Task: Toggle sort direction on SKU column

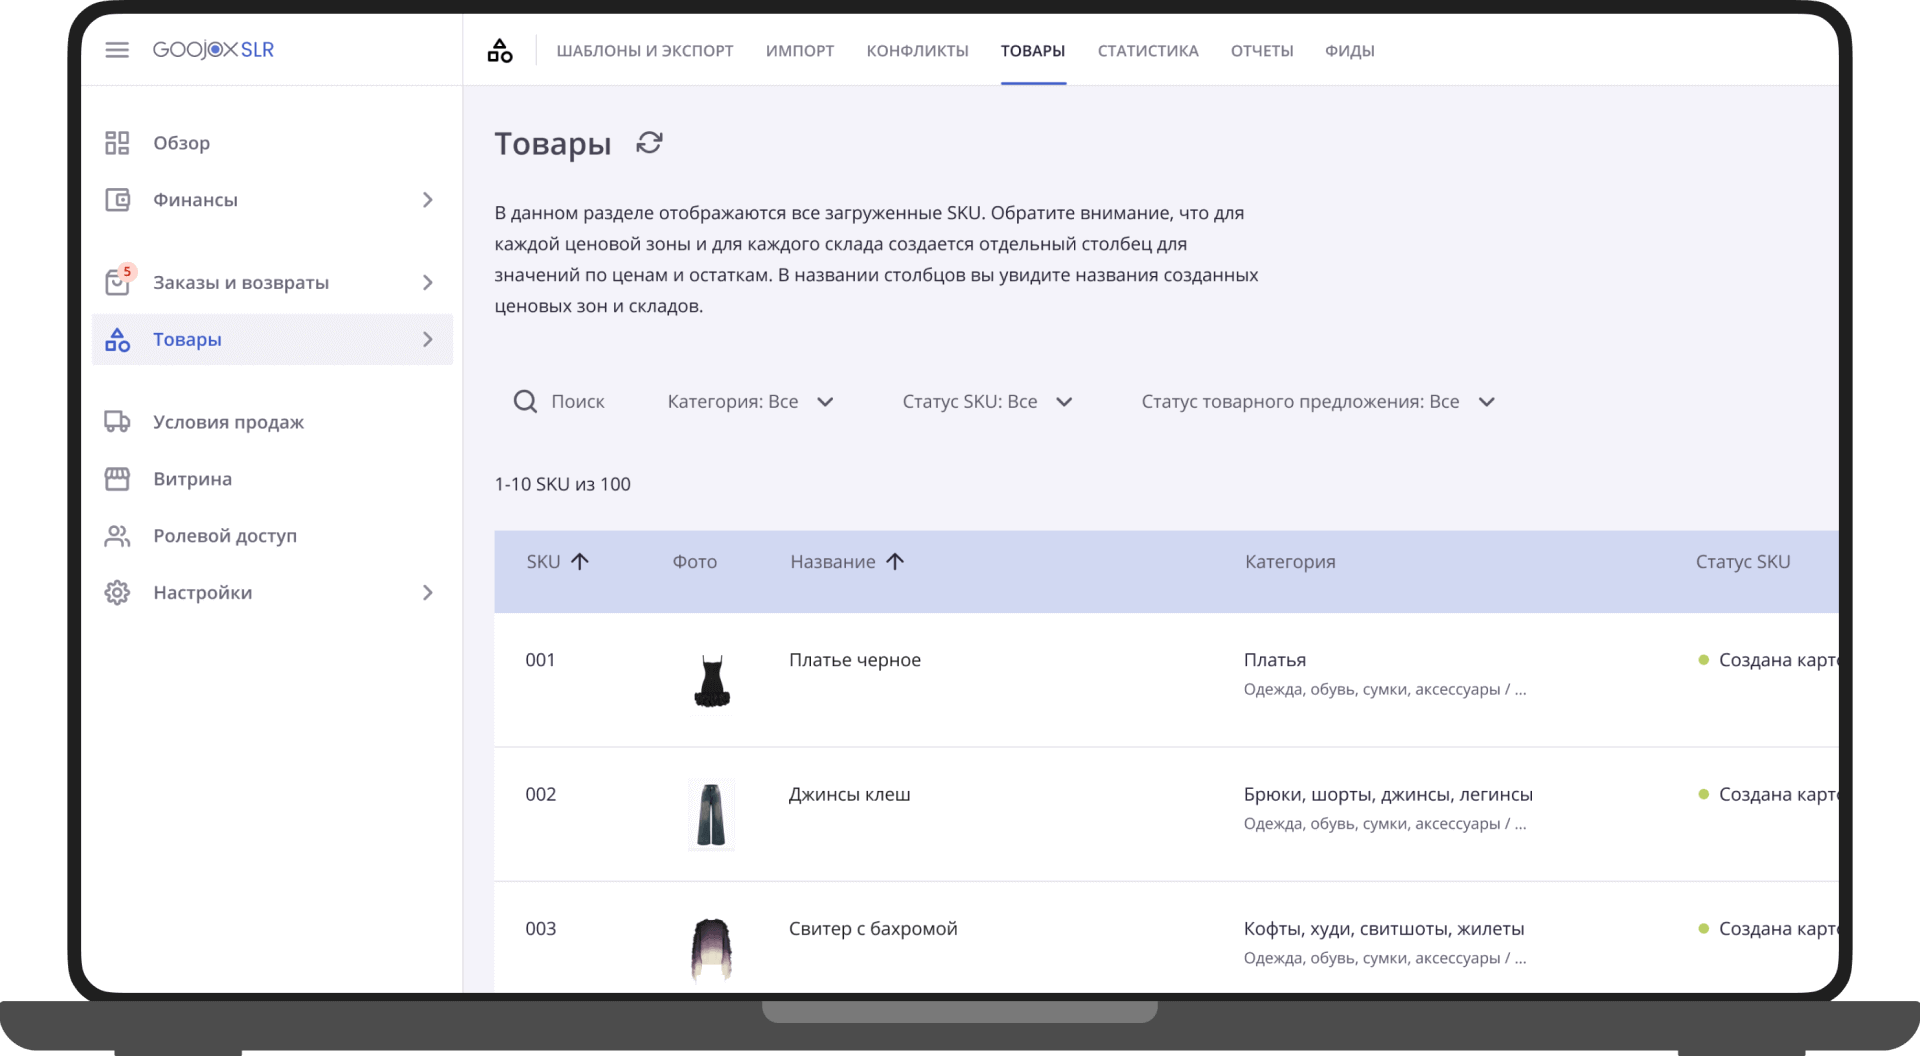Action: click(581, 561)
